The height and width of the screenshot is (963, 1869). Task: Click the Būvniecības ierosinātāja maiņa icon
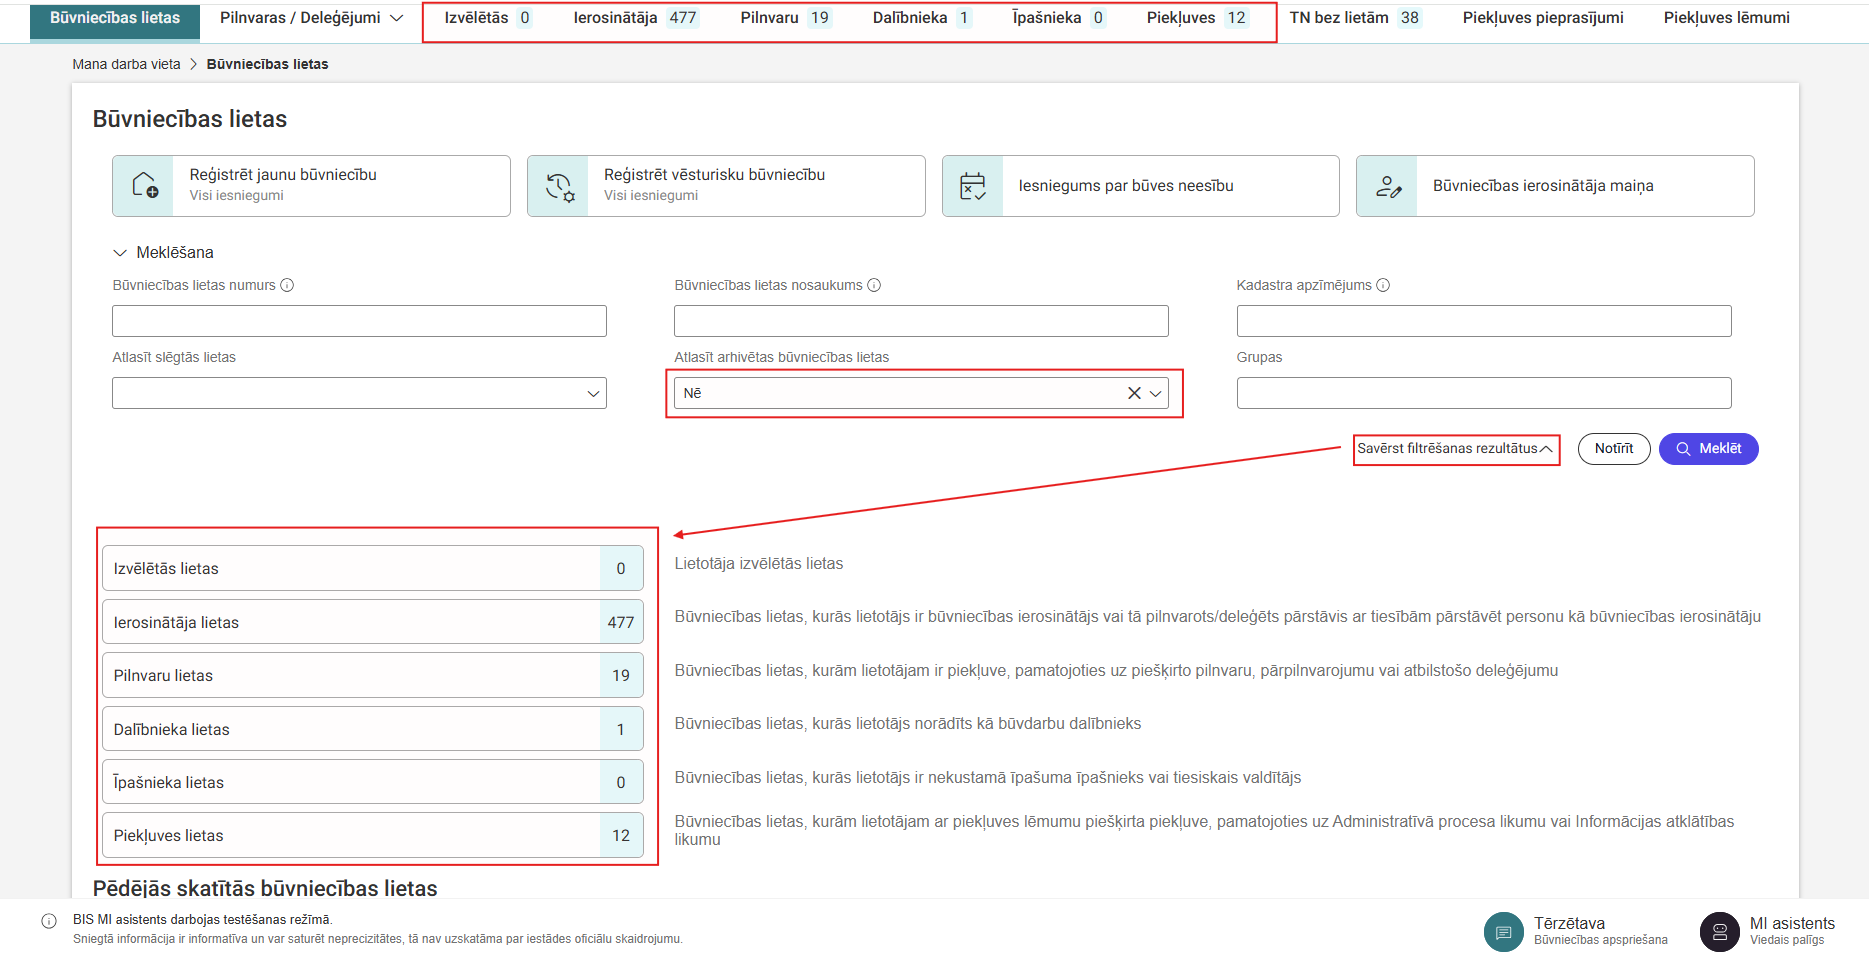click(1387, 186)
